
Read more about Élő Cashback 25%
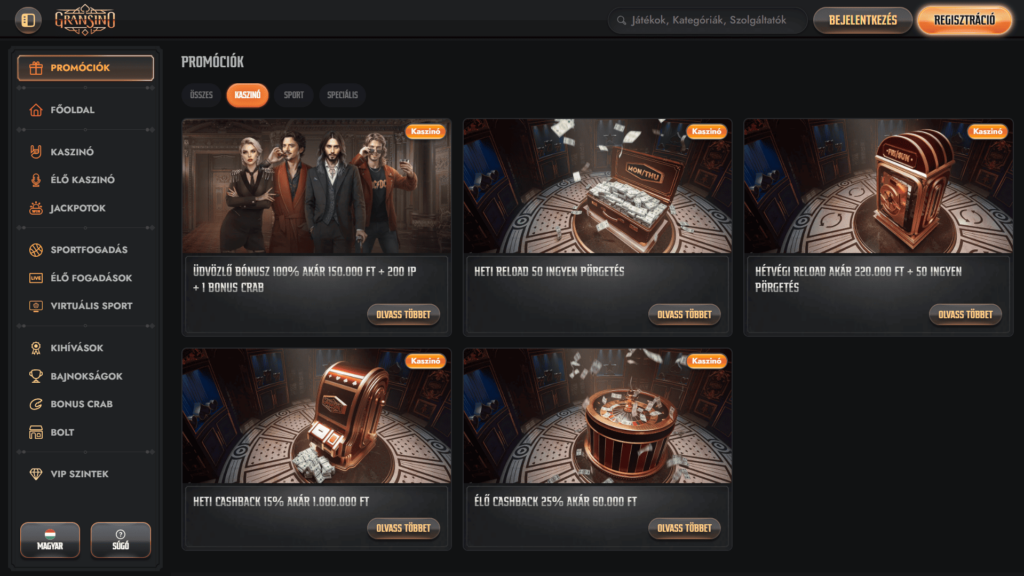pos(684,528)
